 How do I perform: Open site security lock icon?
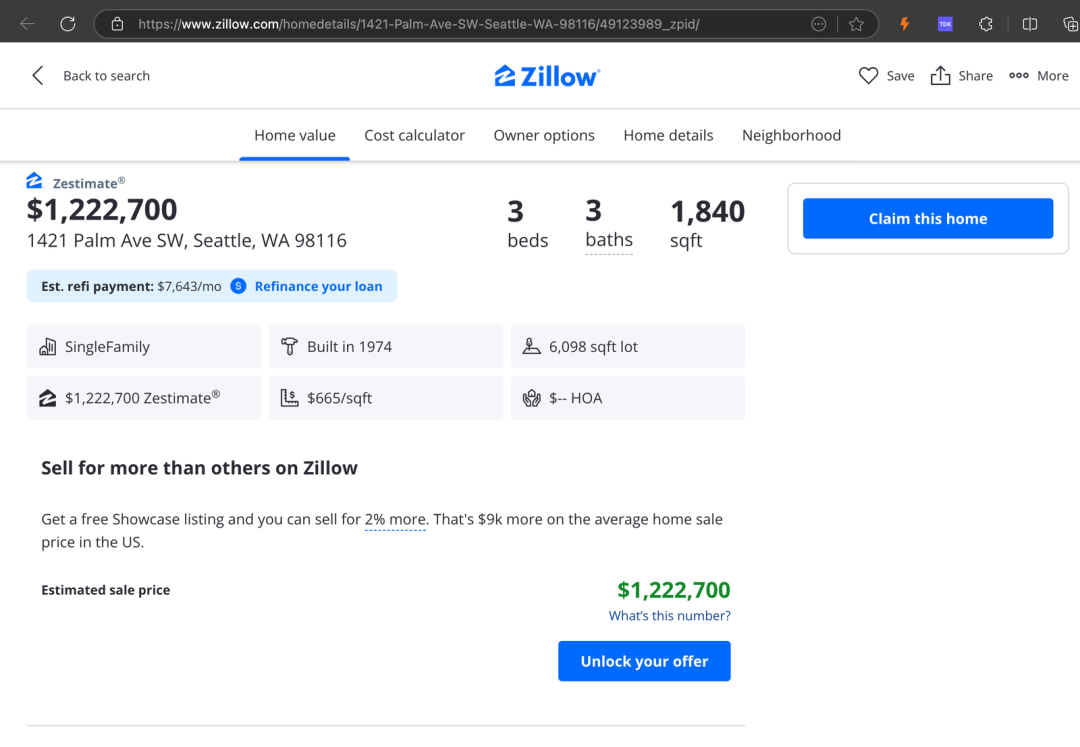click(117, 24)
